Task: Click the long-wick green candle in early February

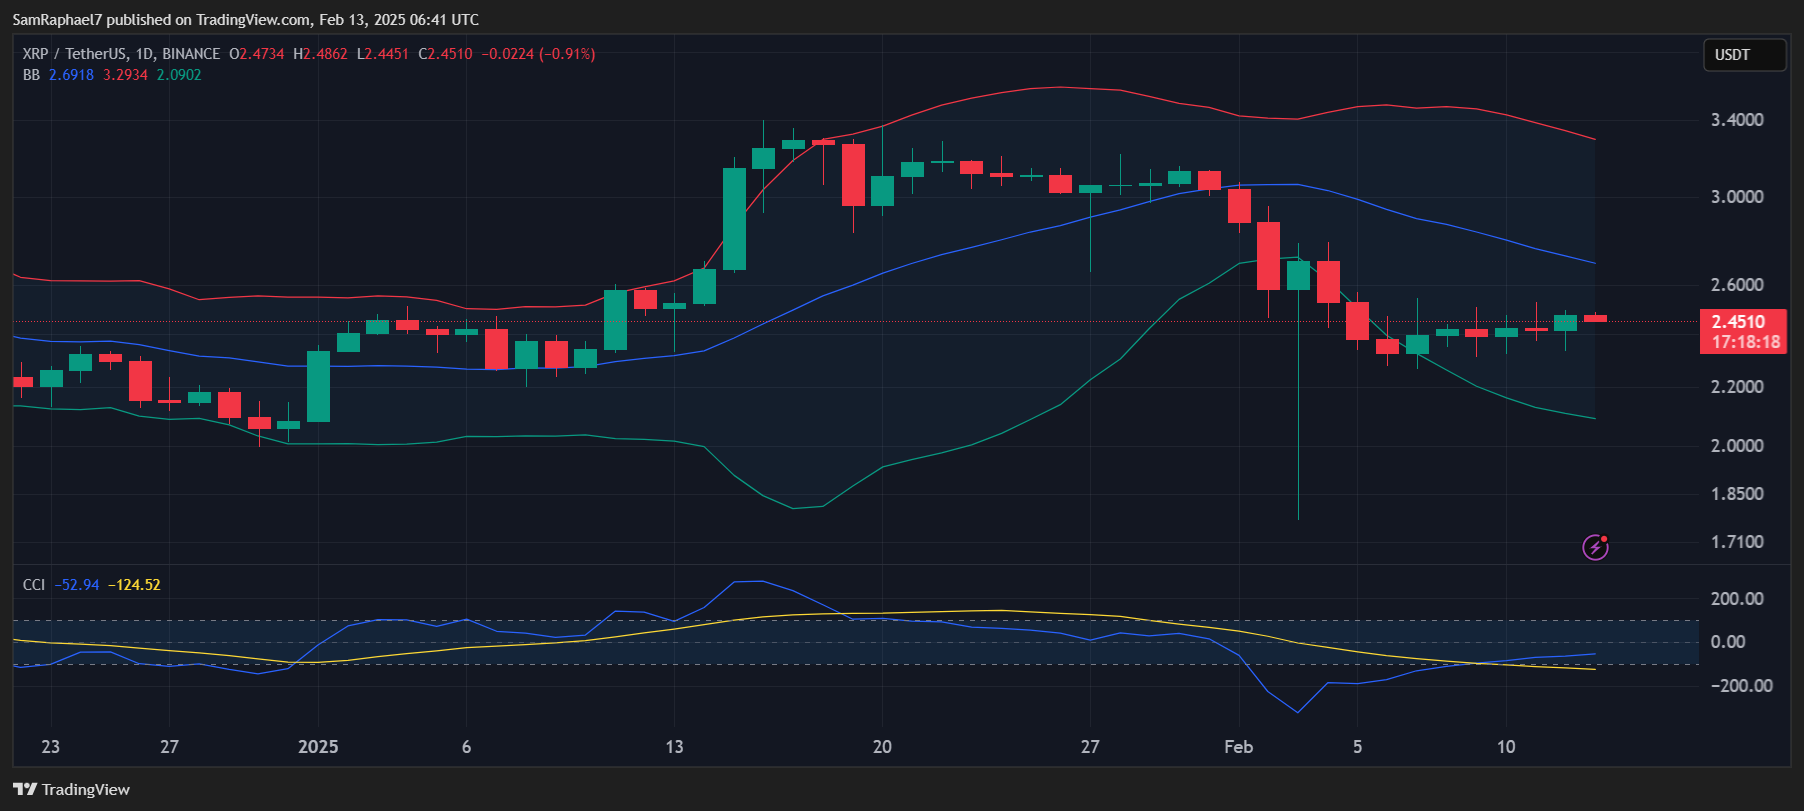Action: [x=1298, y=275]
